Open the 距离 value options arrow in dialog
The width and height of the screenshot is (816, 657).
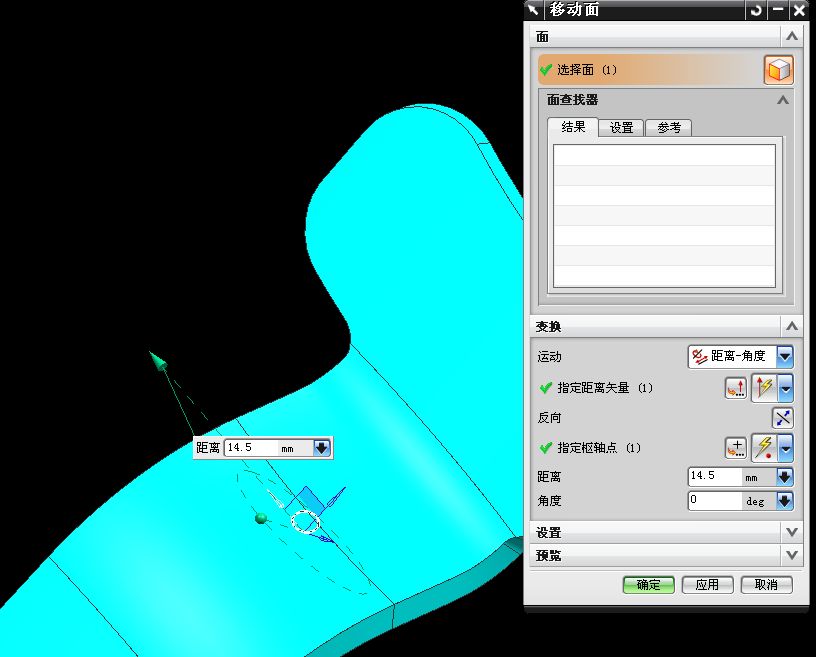(785, 476)
